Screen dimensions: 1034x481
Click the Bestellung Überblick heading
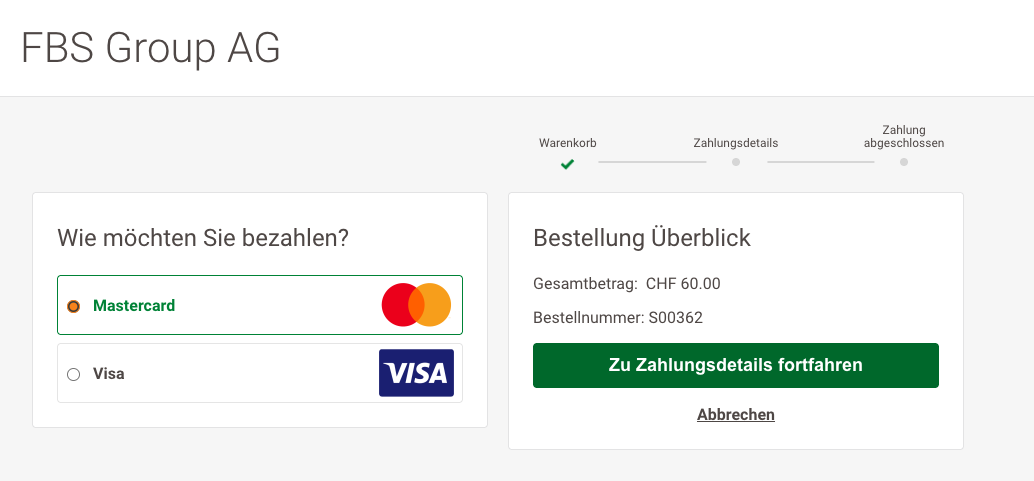point(642,238)
